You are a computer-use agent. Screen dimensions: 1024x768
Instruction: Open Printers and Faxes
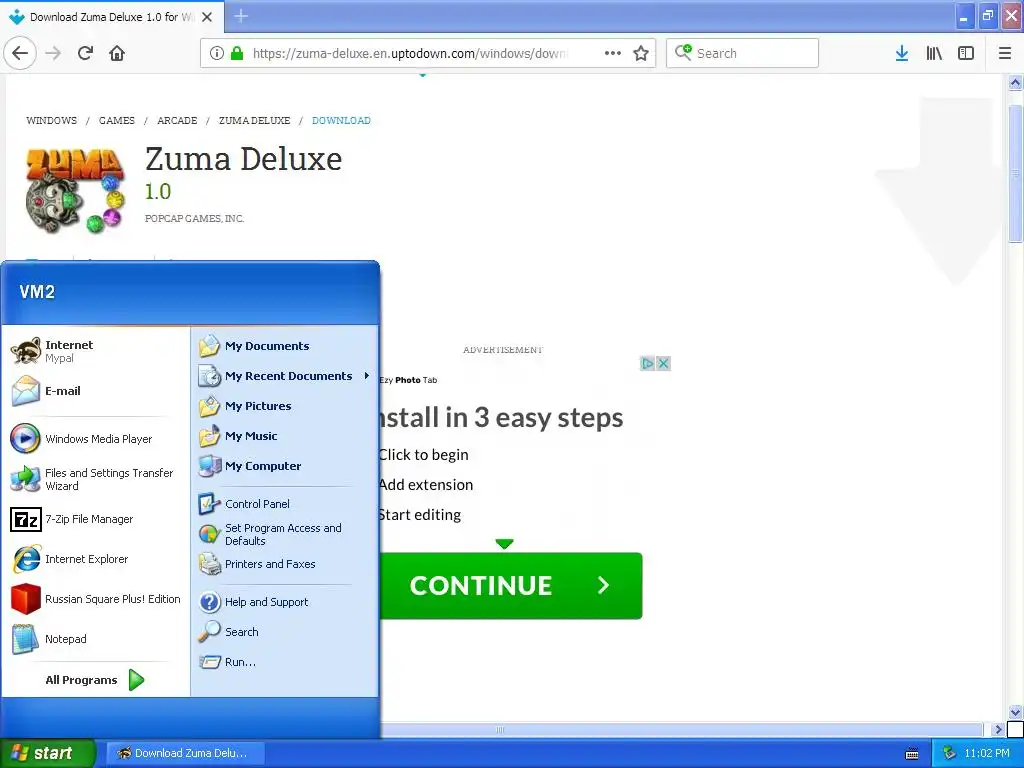click(284, 564)
